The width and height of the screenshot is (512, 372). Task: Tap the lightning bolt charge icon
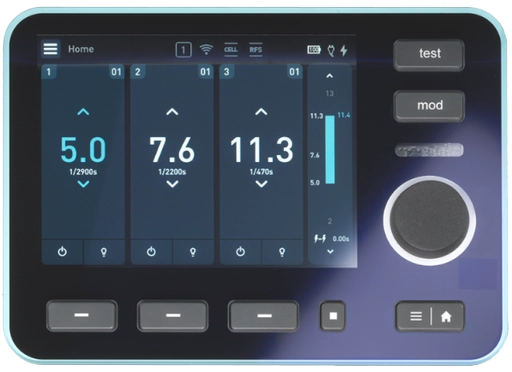click(344, 50)
